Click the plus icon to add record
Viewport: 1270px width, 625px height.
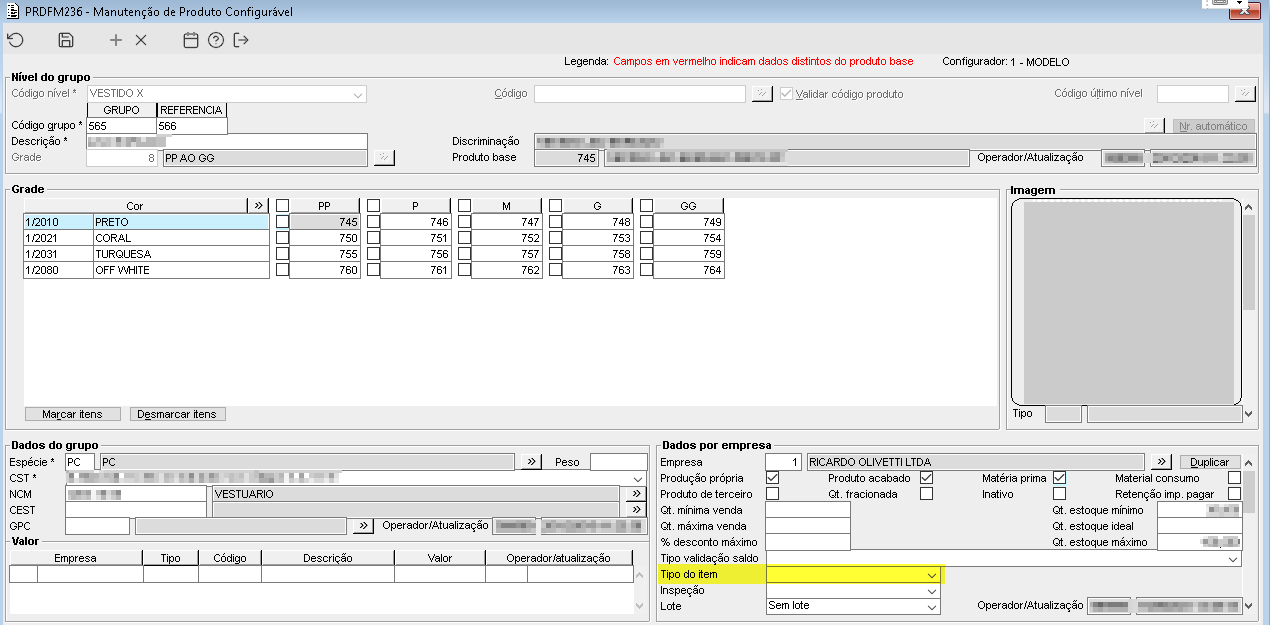(116, 40)
